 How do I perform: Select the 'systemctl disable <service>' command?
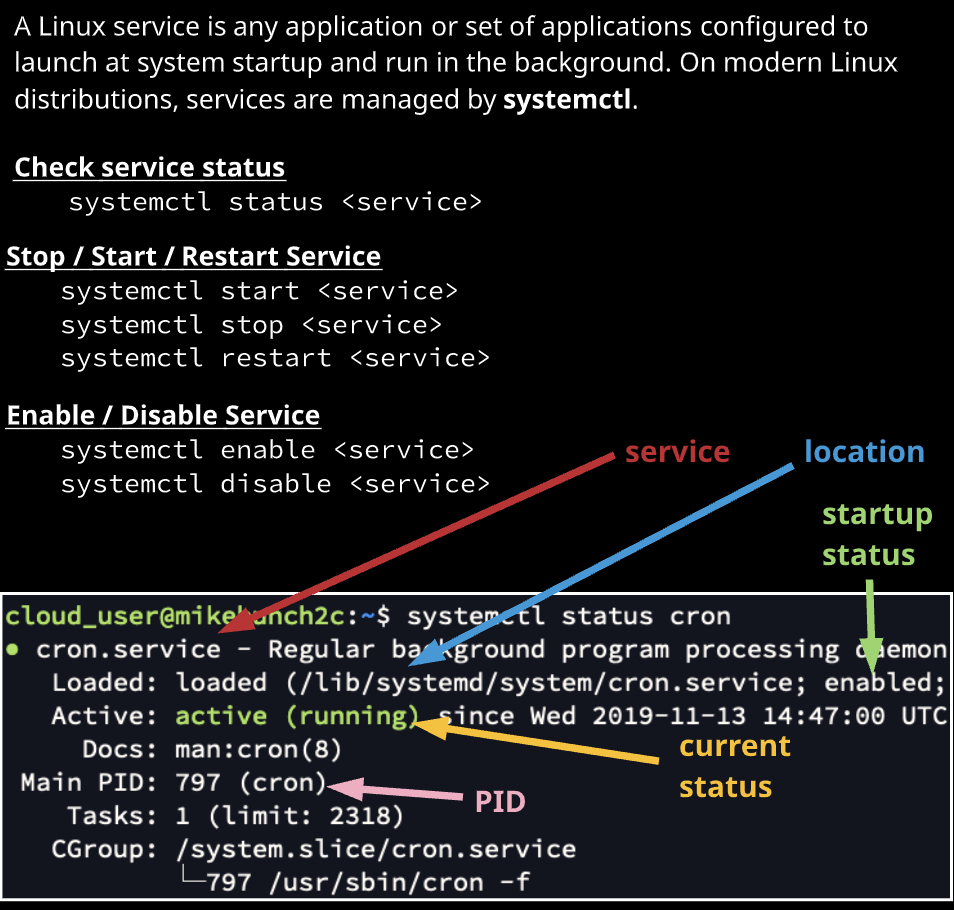[275, 484]
